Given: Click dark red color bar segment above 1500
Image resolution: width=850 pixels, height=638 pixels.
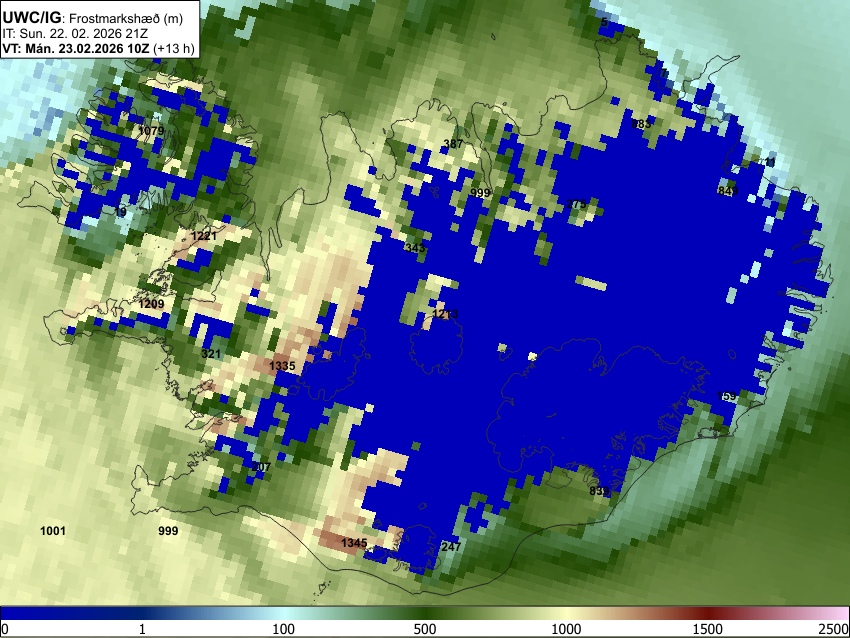Looking at the screenshot, I should (x=708, y=613).
